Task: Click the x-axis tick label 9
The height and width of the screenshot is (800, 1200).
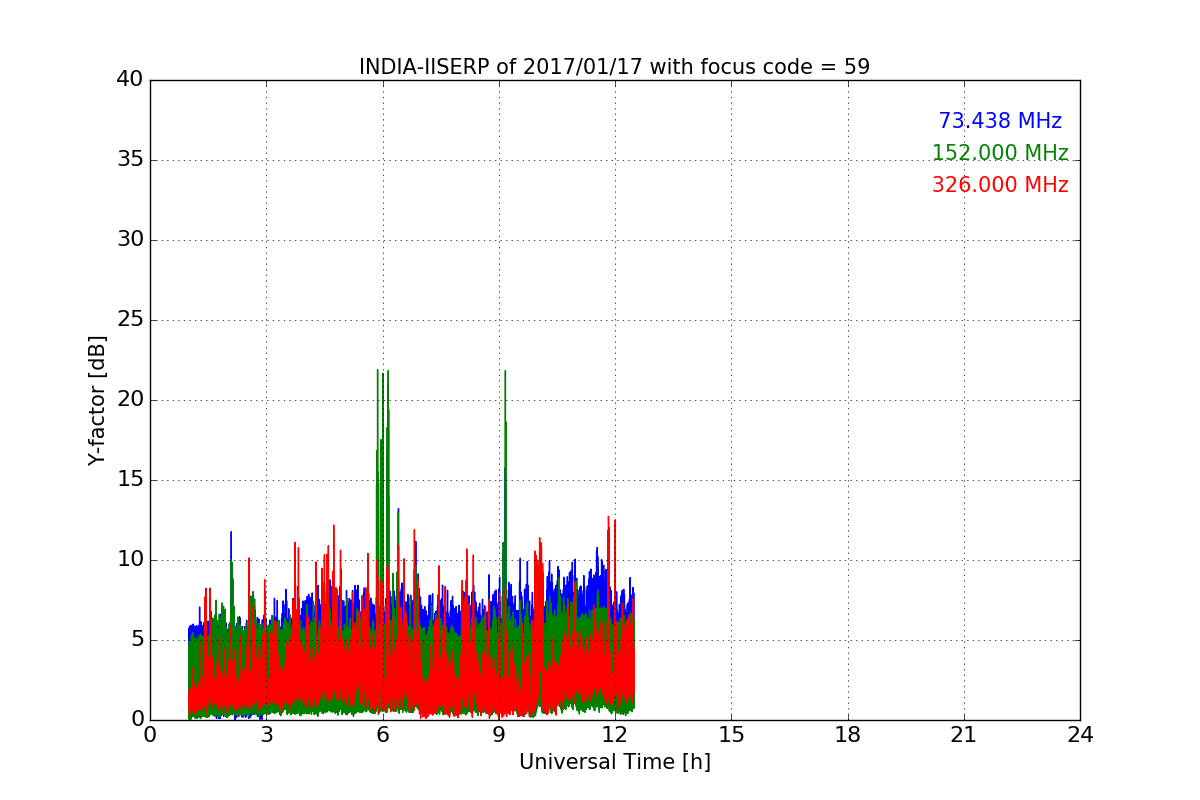Action: [499, 735]
